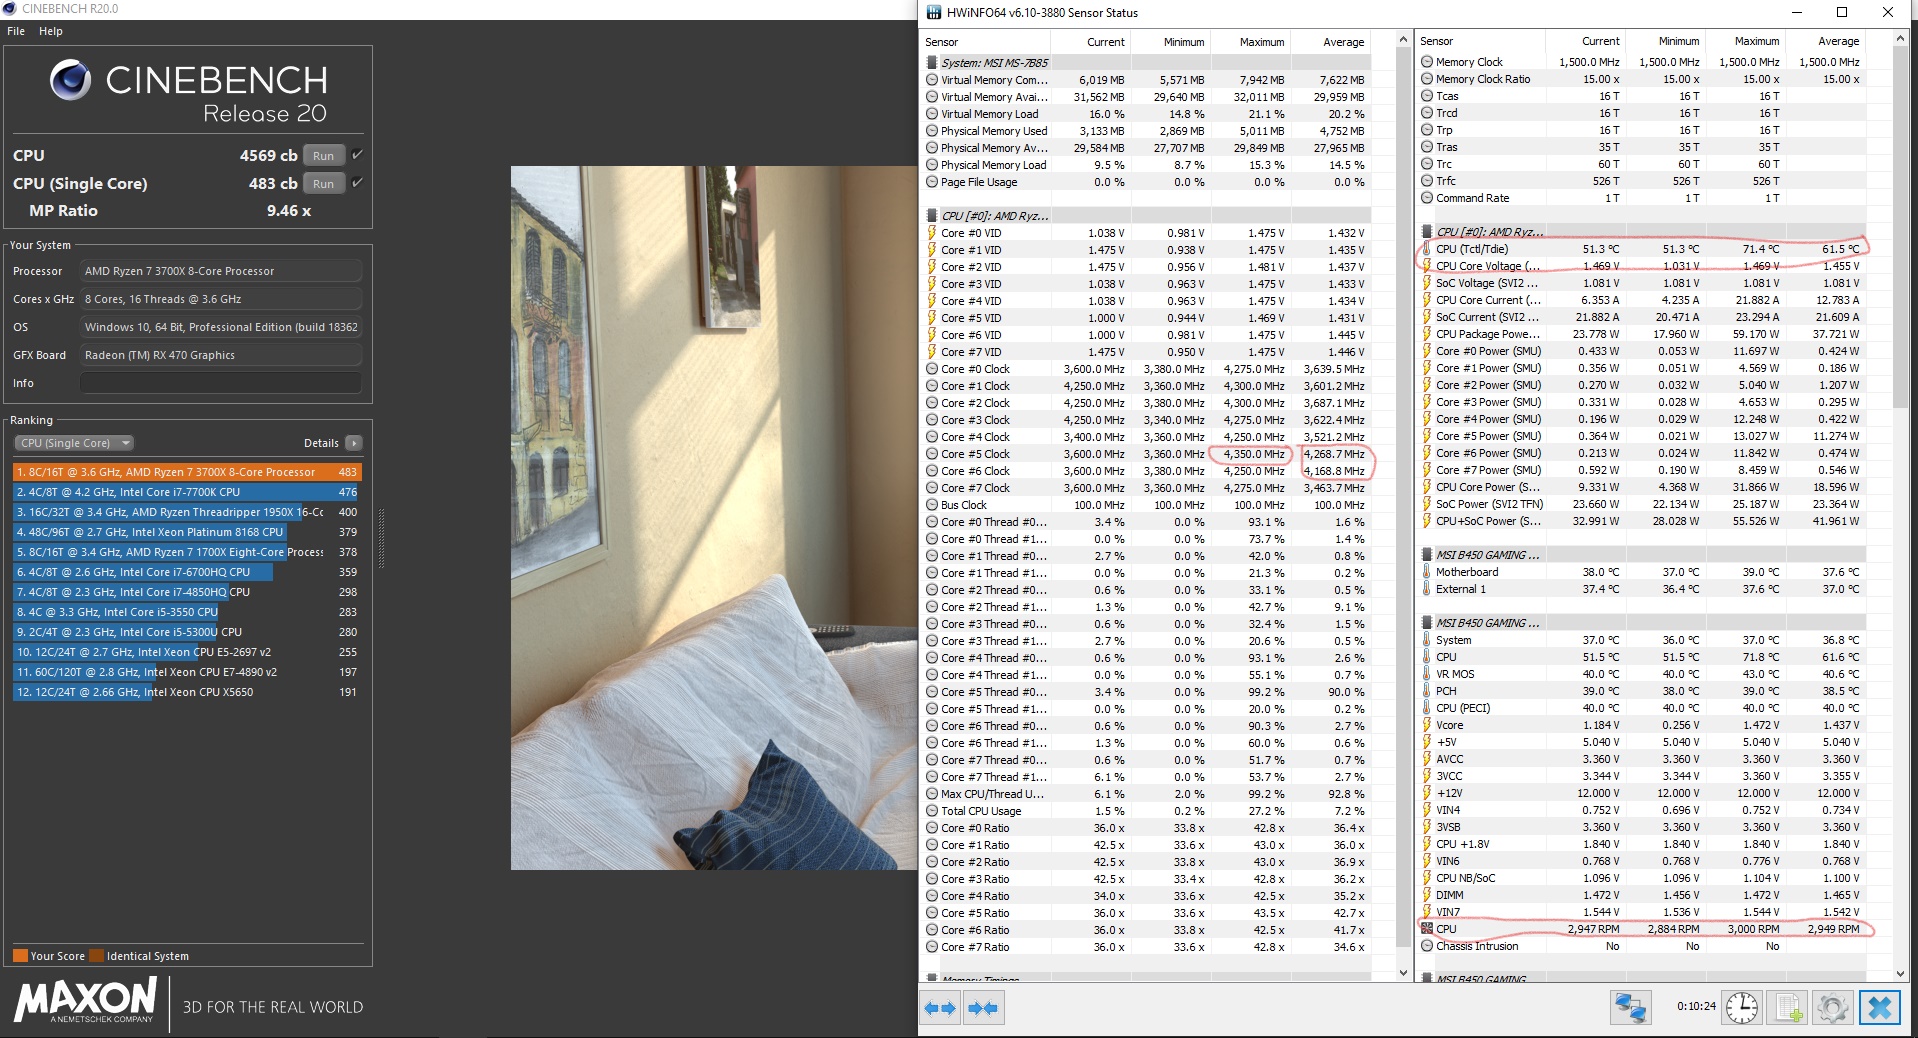Image resolution: width=1918 pixels, height=1038 pixels.
Task: Click the icon beside Core #5 Clock row
Action: pyautogui.click(x=932, y=454)
